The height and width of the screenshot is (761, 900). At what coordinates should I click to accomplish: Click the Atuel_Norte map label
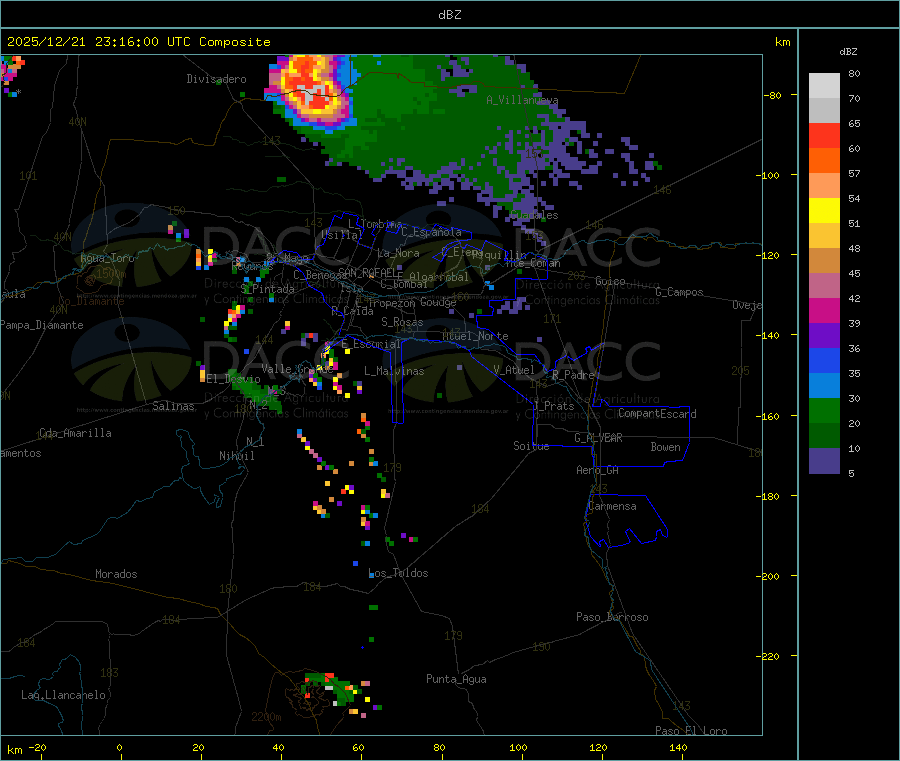tap(475, 336)
